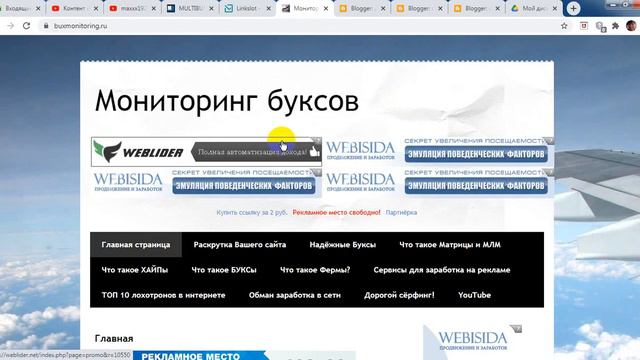Image resolution: width=640 pixels, height=360 pixels.
Task: Switch to the Linkslot tab
Action: pyautogui.click(x=246, y=8)
